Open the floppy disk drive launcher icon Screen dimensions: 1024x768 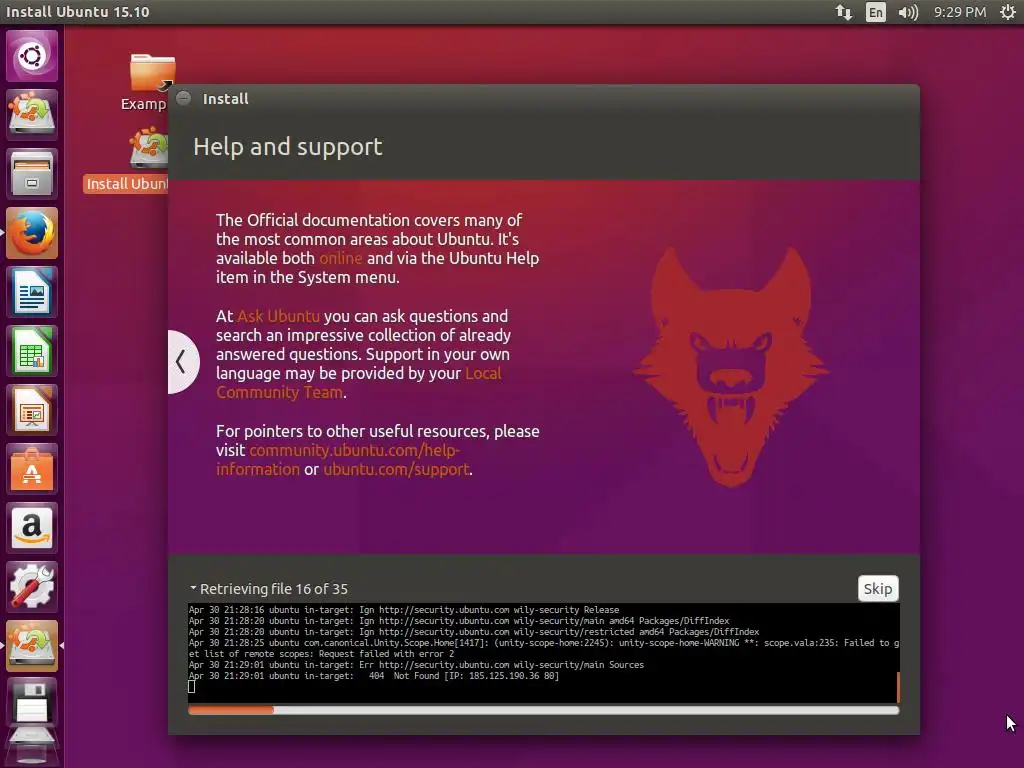[32, 704]
